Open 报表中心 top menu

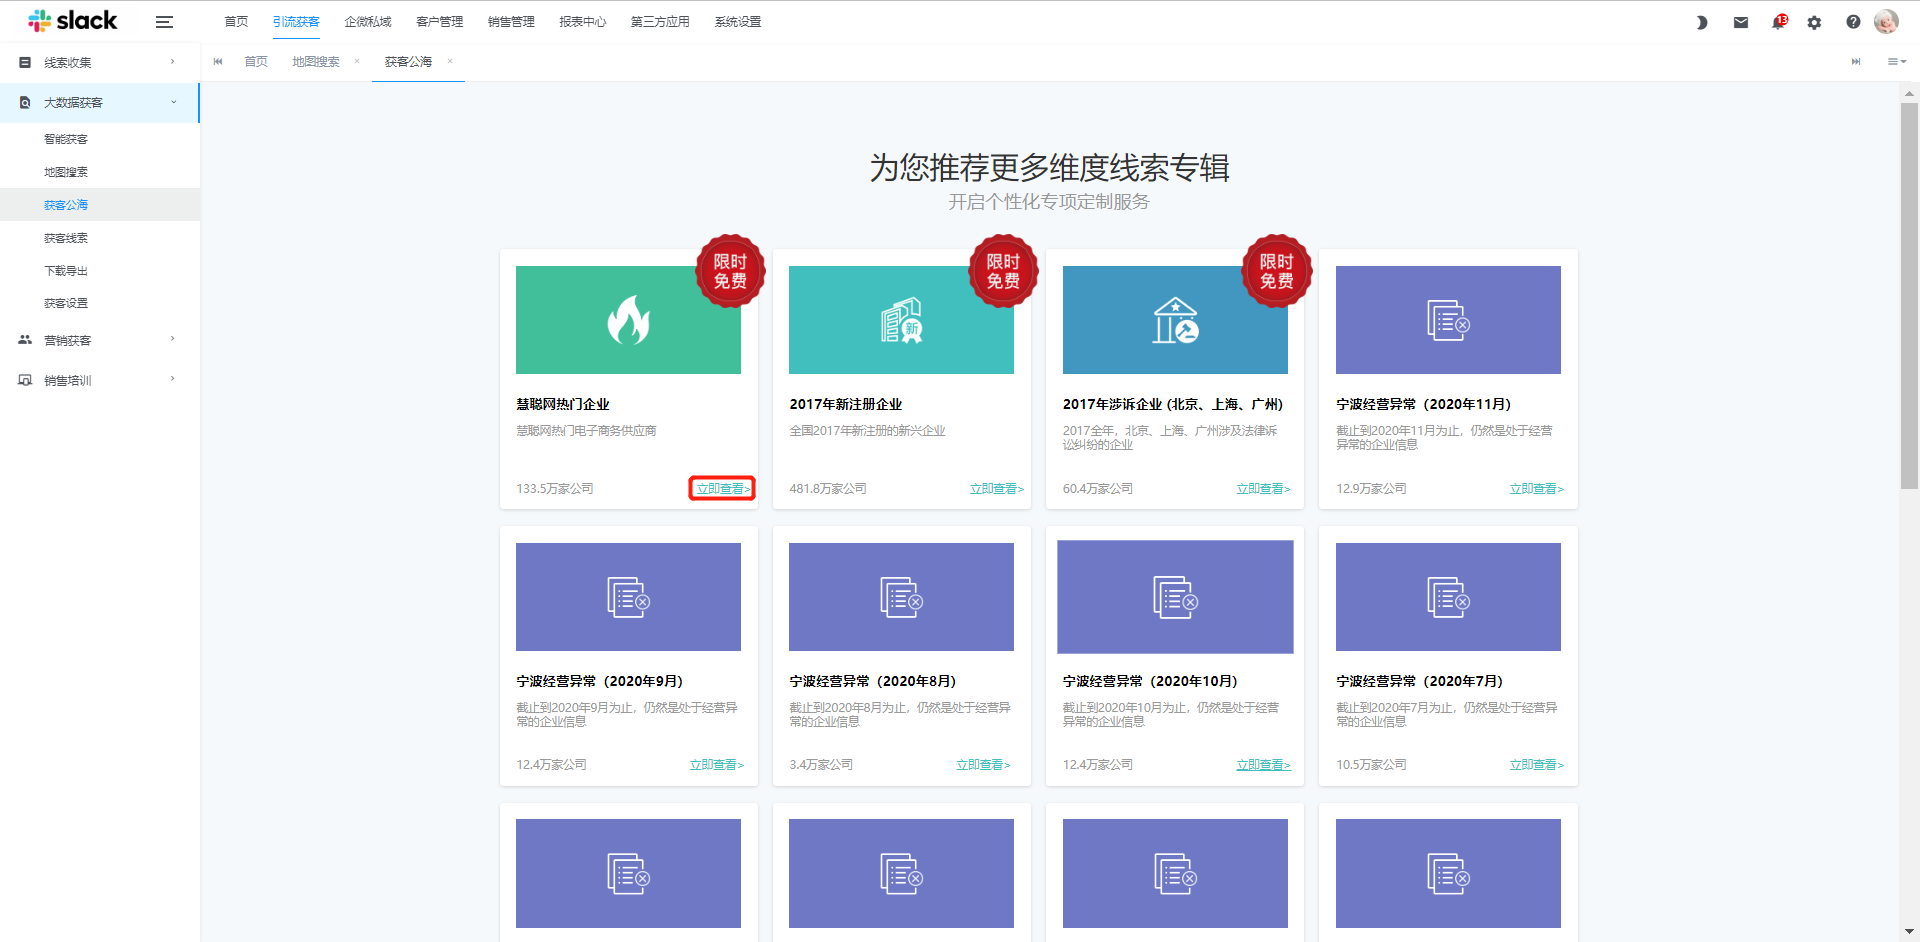583,22
